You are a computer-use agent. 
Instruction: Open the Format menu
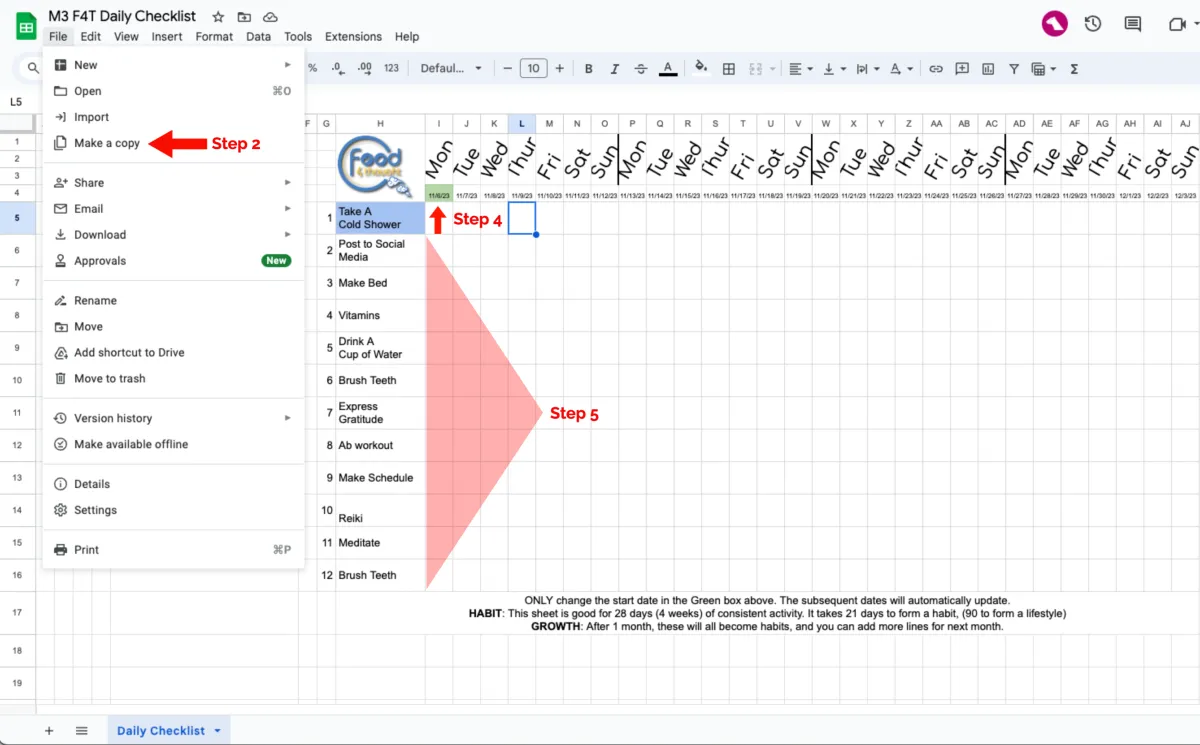(214, 36)
